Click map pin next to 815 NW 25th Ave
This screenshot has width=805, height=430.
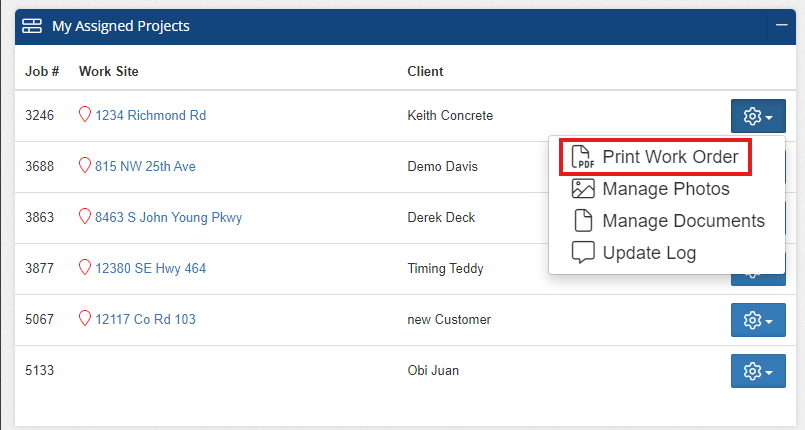tap(85, 165)
